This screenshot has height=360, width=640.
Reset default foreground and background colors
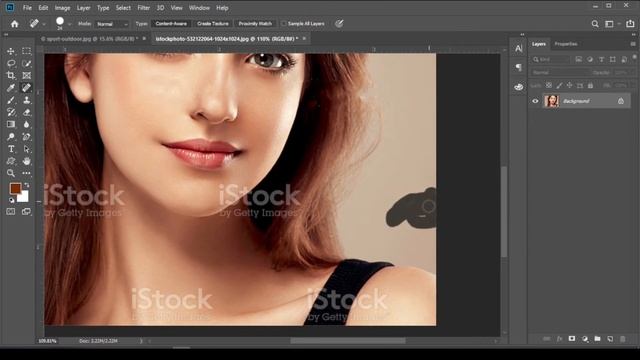[x=11, y=200]
